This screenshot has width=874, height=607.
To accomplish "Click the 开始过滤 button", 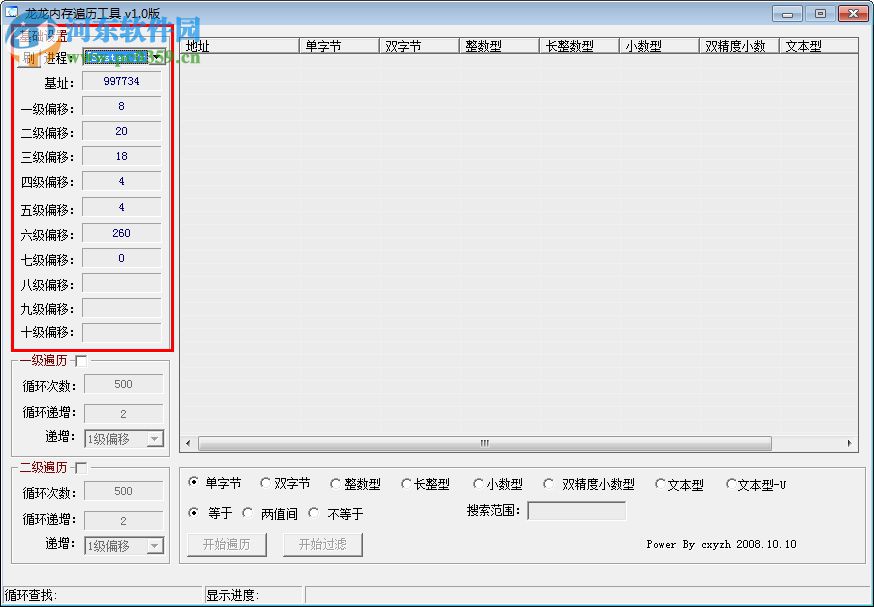I will tap(322, 544).
